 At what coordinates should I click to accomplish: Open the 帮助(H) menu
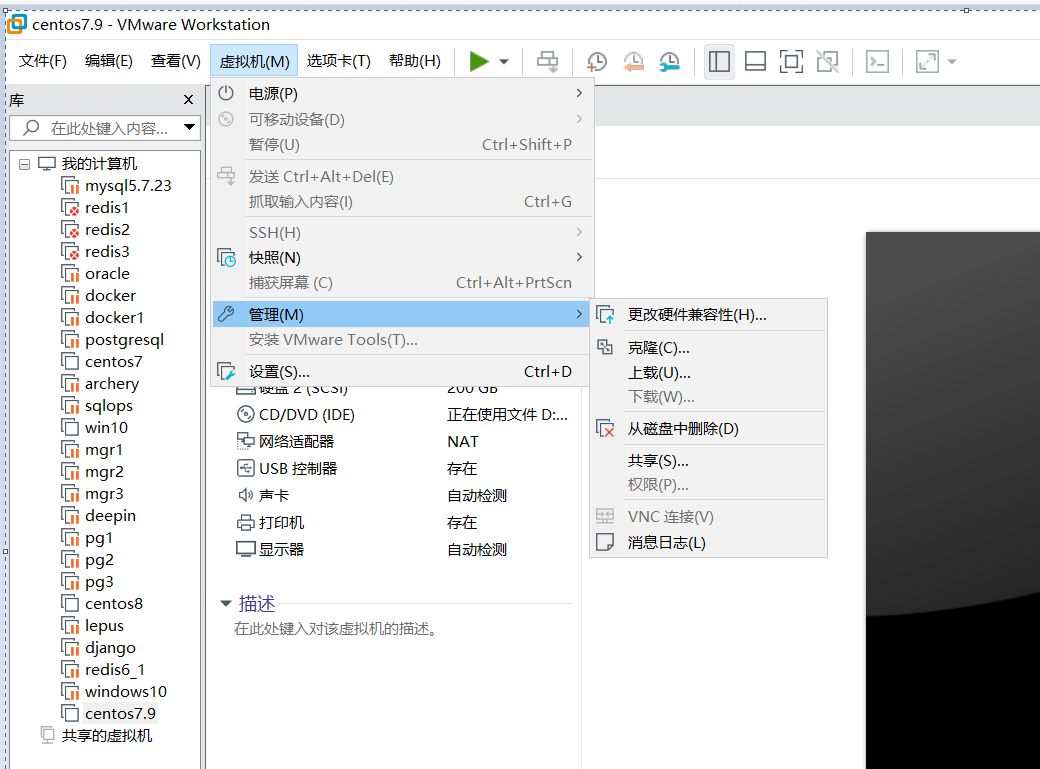pyautogui.click(x=415, y=61)
